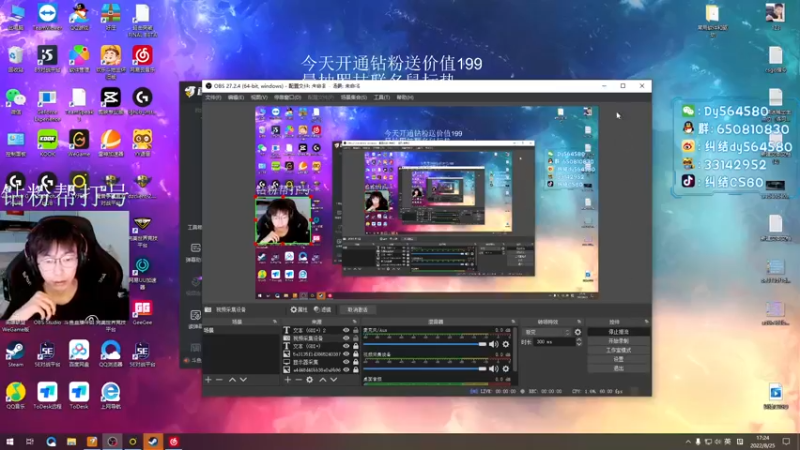800x450 pixels.
Task: Move the selected scene up
Action: [x=232, y=380]
